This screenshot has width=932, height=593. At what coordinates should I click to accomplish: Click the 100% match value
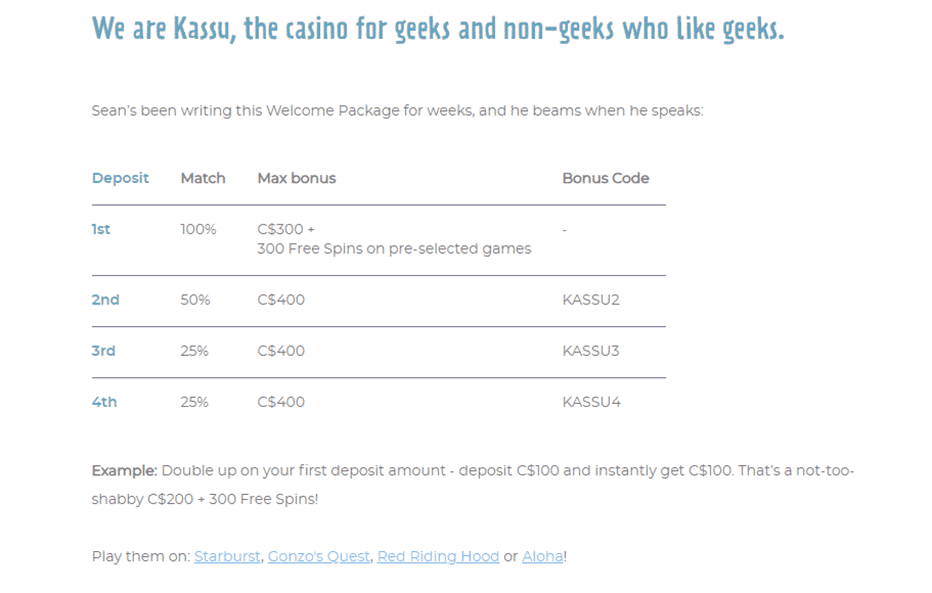tap(199, 229)
